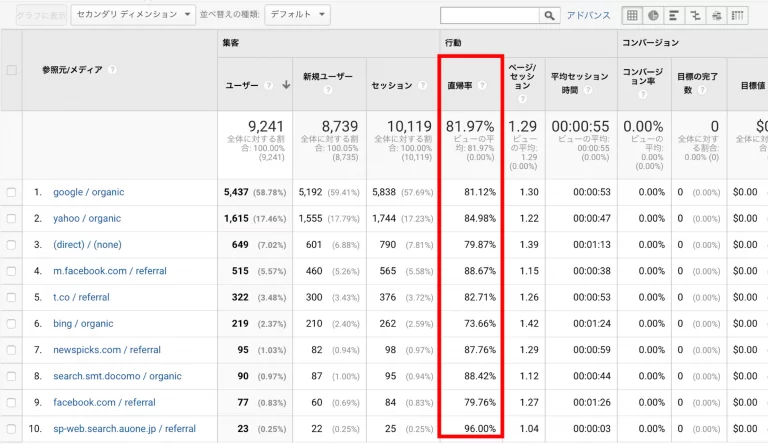Viewport: 768px width, 444px height.
Task: Check the search.smt.docomo / organic checkbox
Action: [x=11, y=376]
